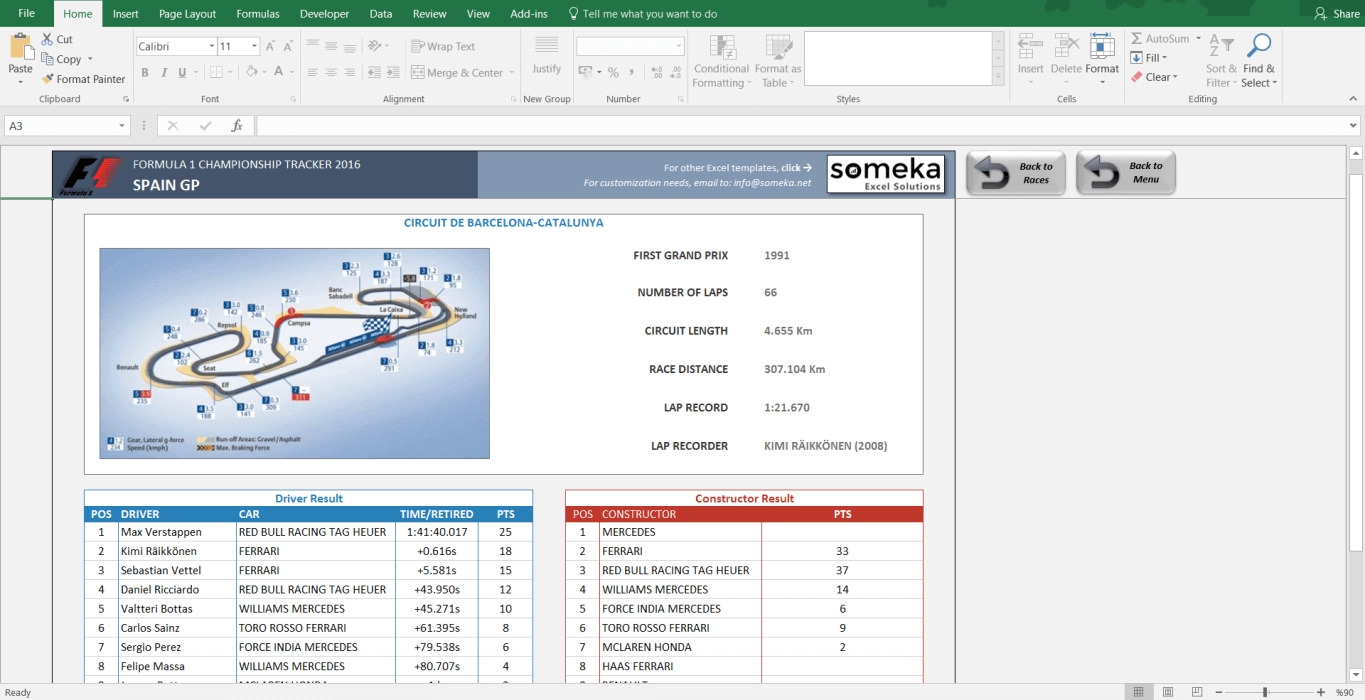Open the Name Box dropdown arrow
The image size is (1365, 700).
[123, 126]
